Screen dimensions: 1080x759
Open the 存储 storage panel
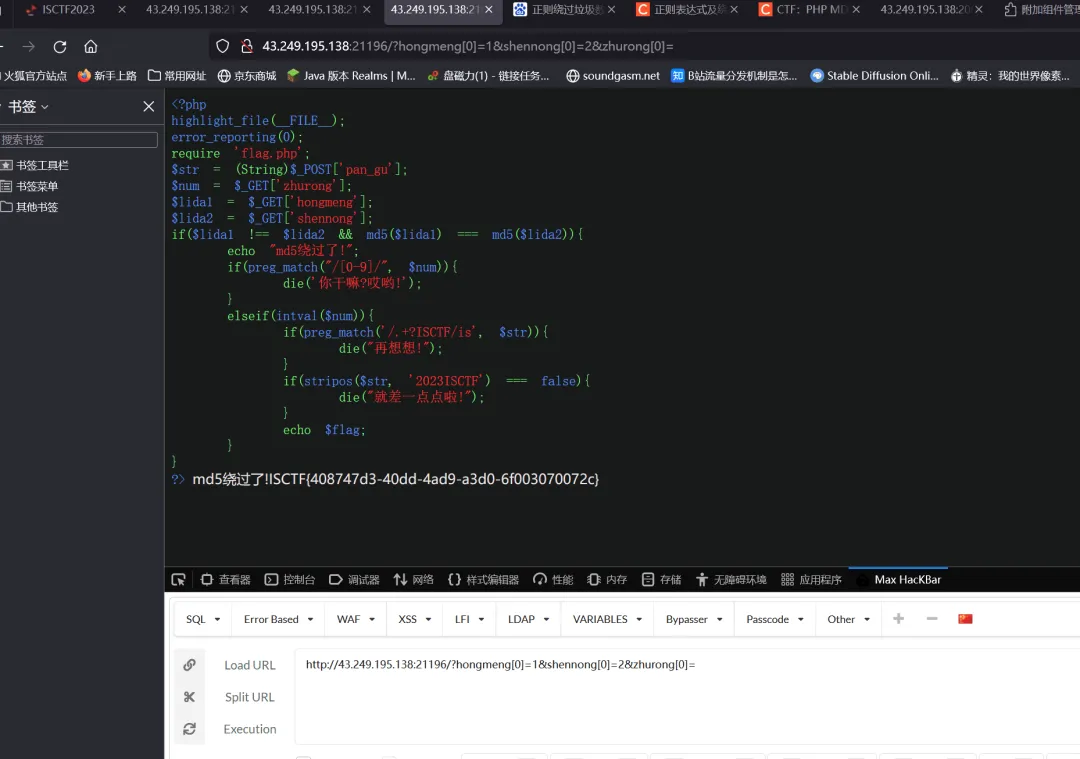coord(661,580)
